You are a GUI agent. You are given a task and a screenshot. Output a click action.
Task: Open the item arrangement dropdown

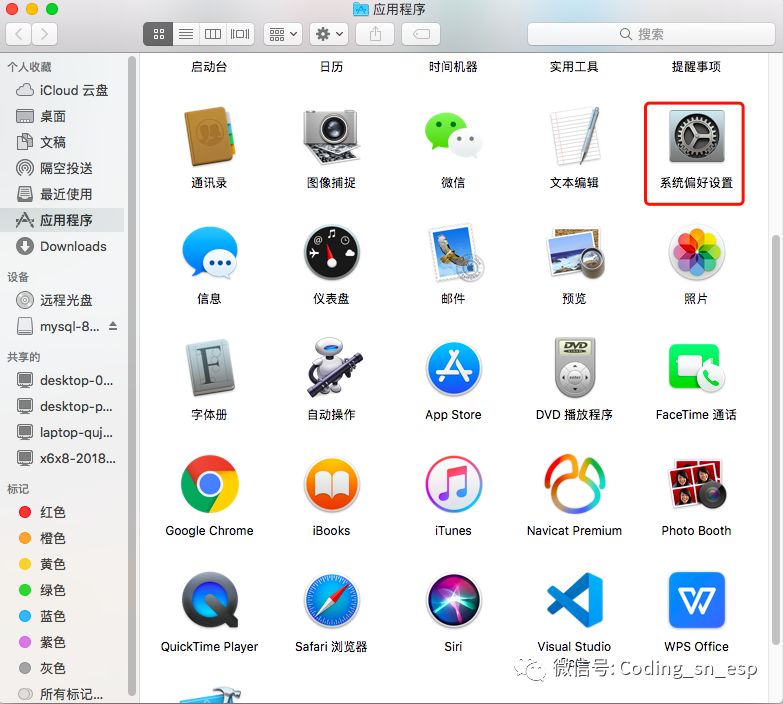(x=283, y=34)
